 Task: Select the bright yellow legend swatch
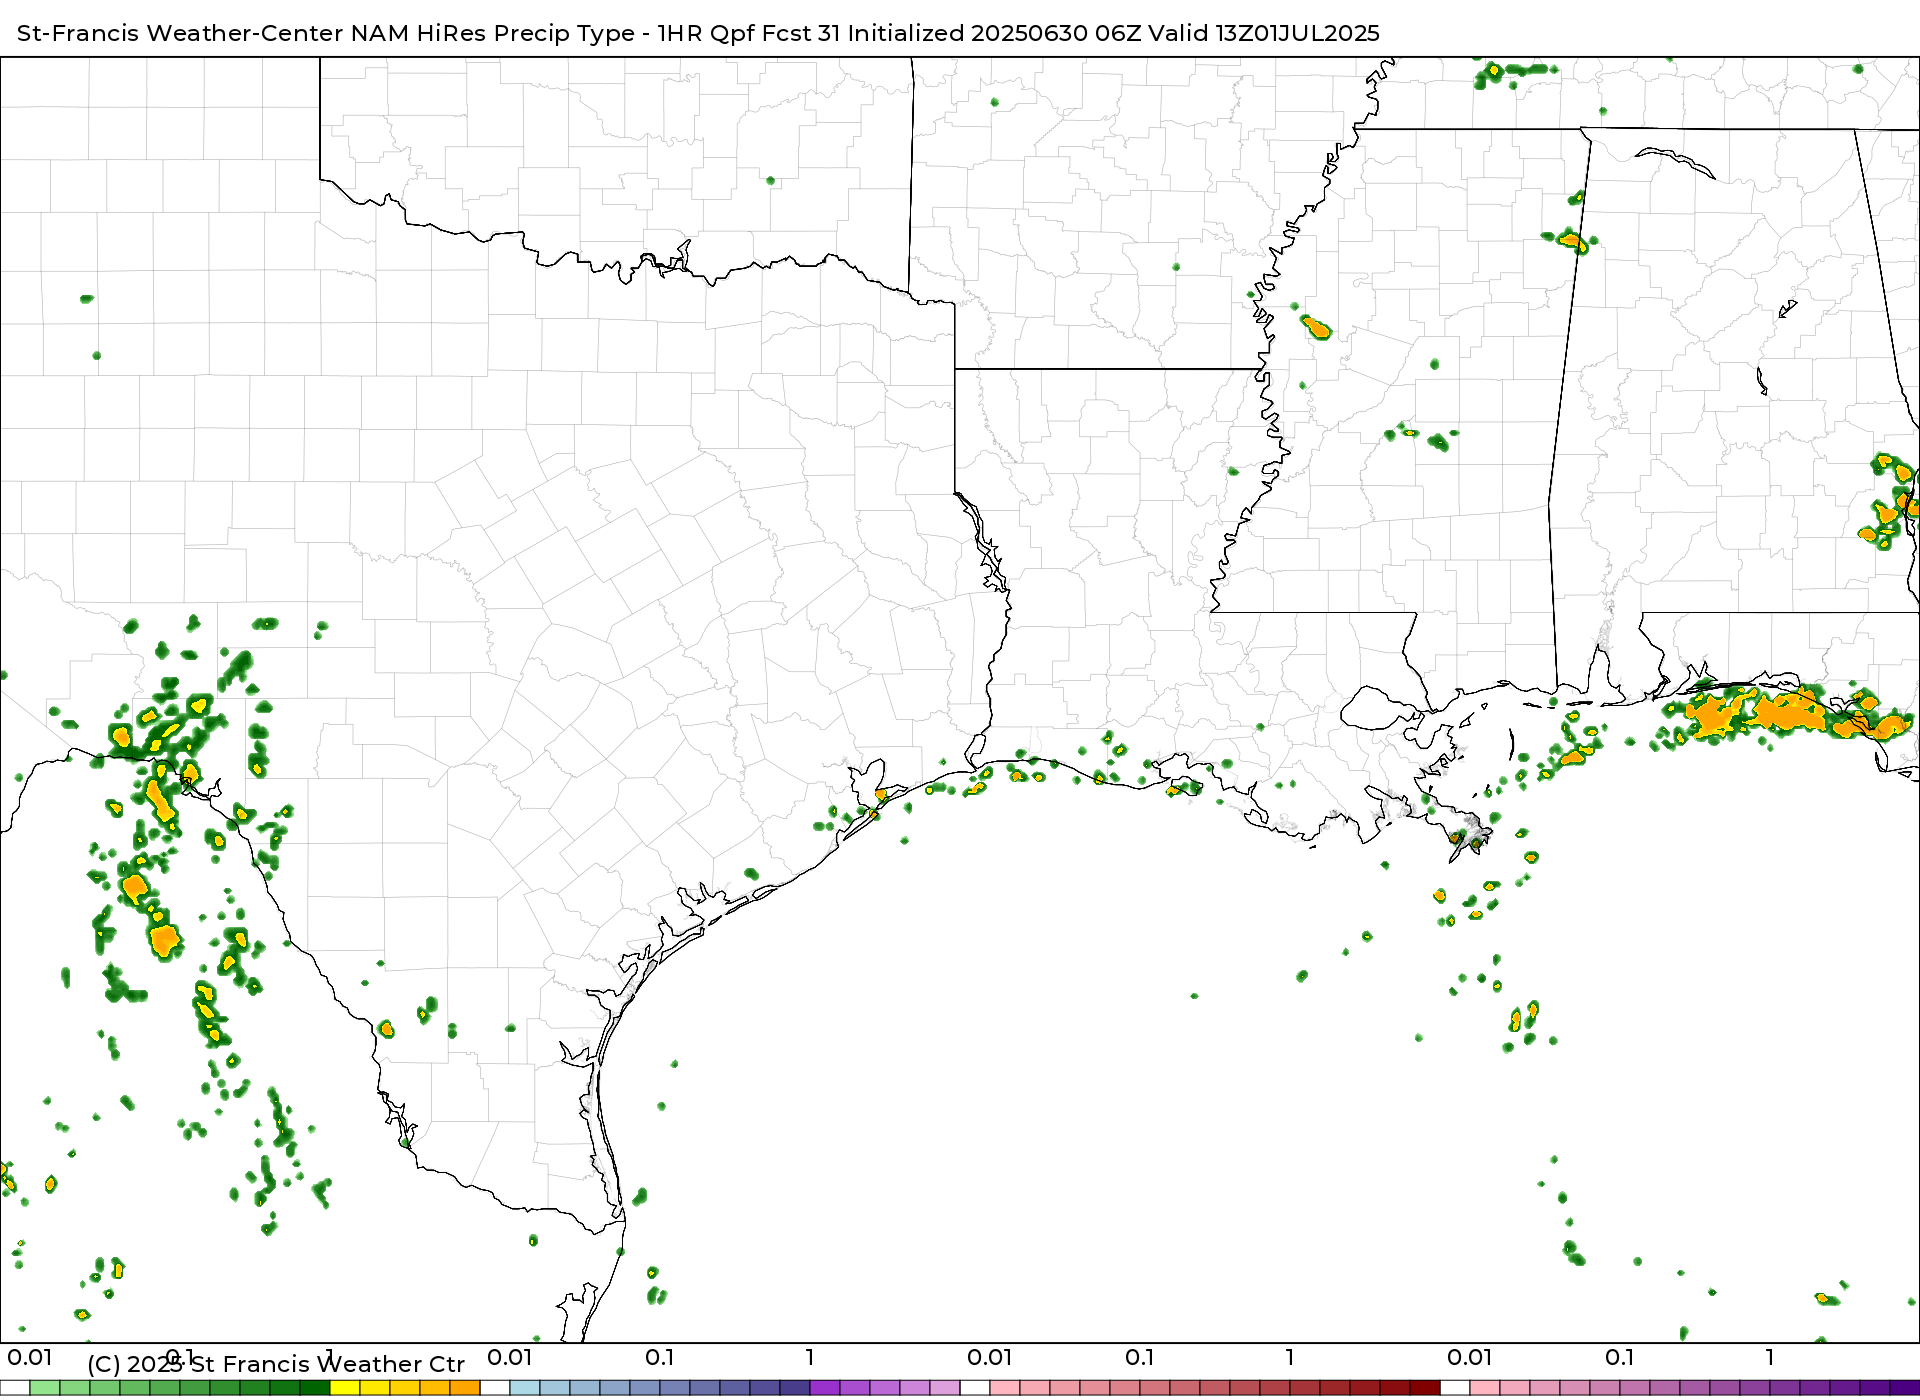(x=345, y=1388)
